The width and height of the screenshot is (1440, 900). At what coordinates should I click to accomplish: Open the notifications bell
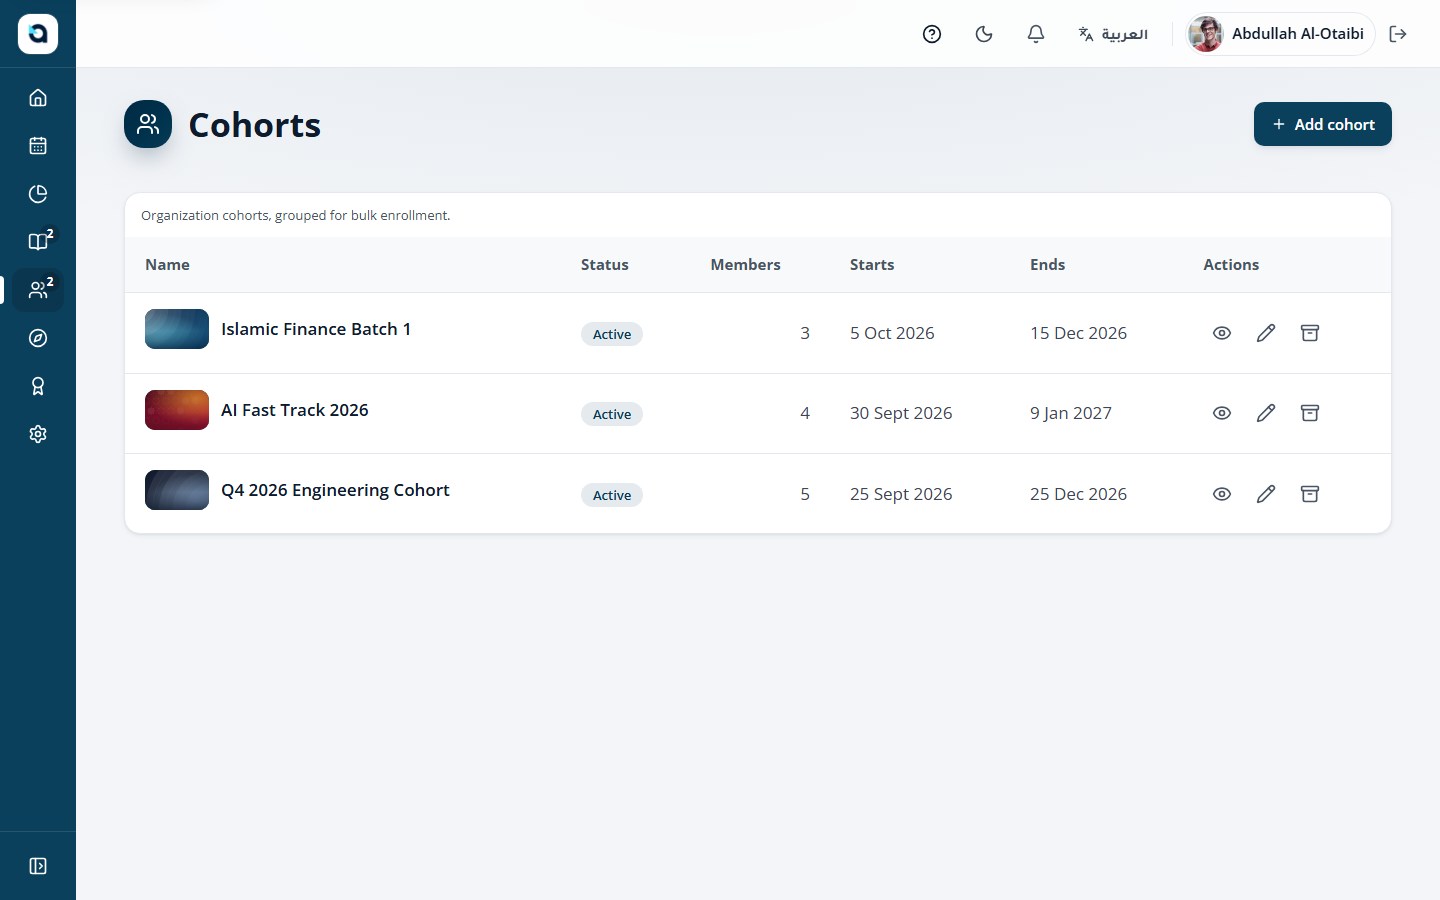click(x=1036, y=34)
